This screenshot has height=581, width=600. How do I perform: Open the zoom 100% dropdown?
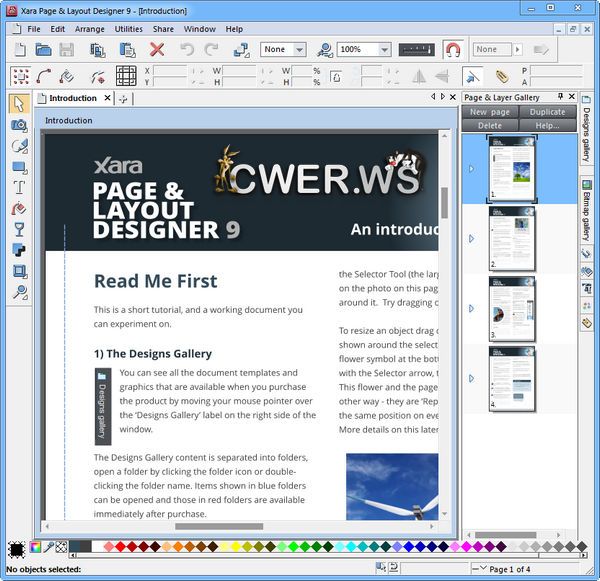[384, 49]
